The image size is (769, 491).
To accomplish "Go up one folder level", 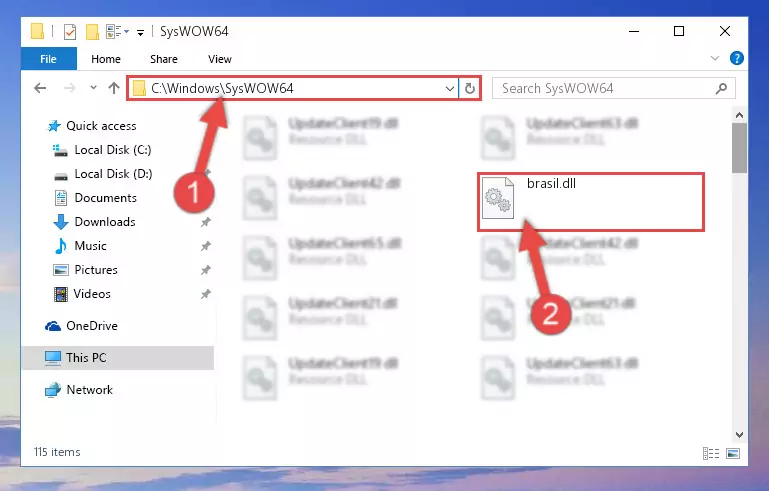I will click(x=114, y=88).
